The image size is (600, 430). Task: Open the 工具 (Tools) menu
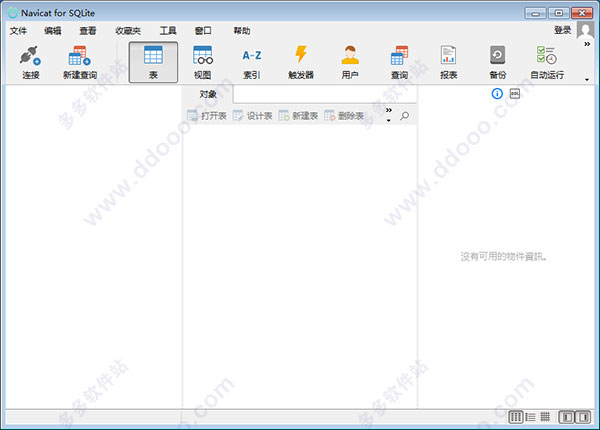pyautogui.click(x=168, y=31)
